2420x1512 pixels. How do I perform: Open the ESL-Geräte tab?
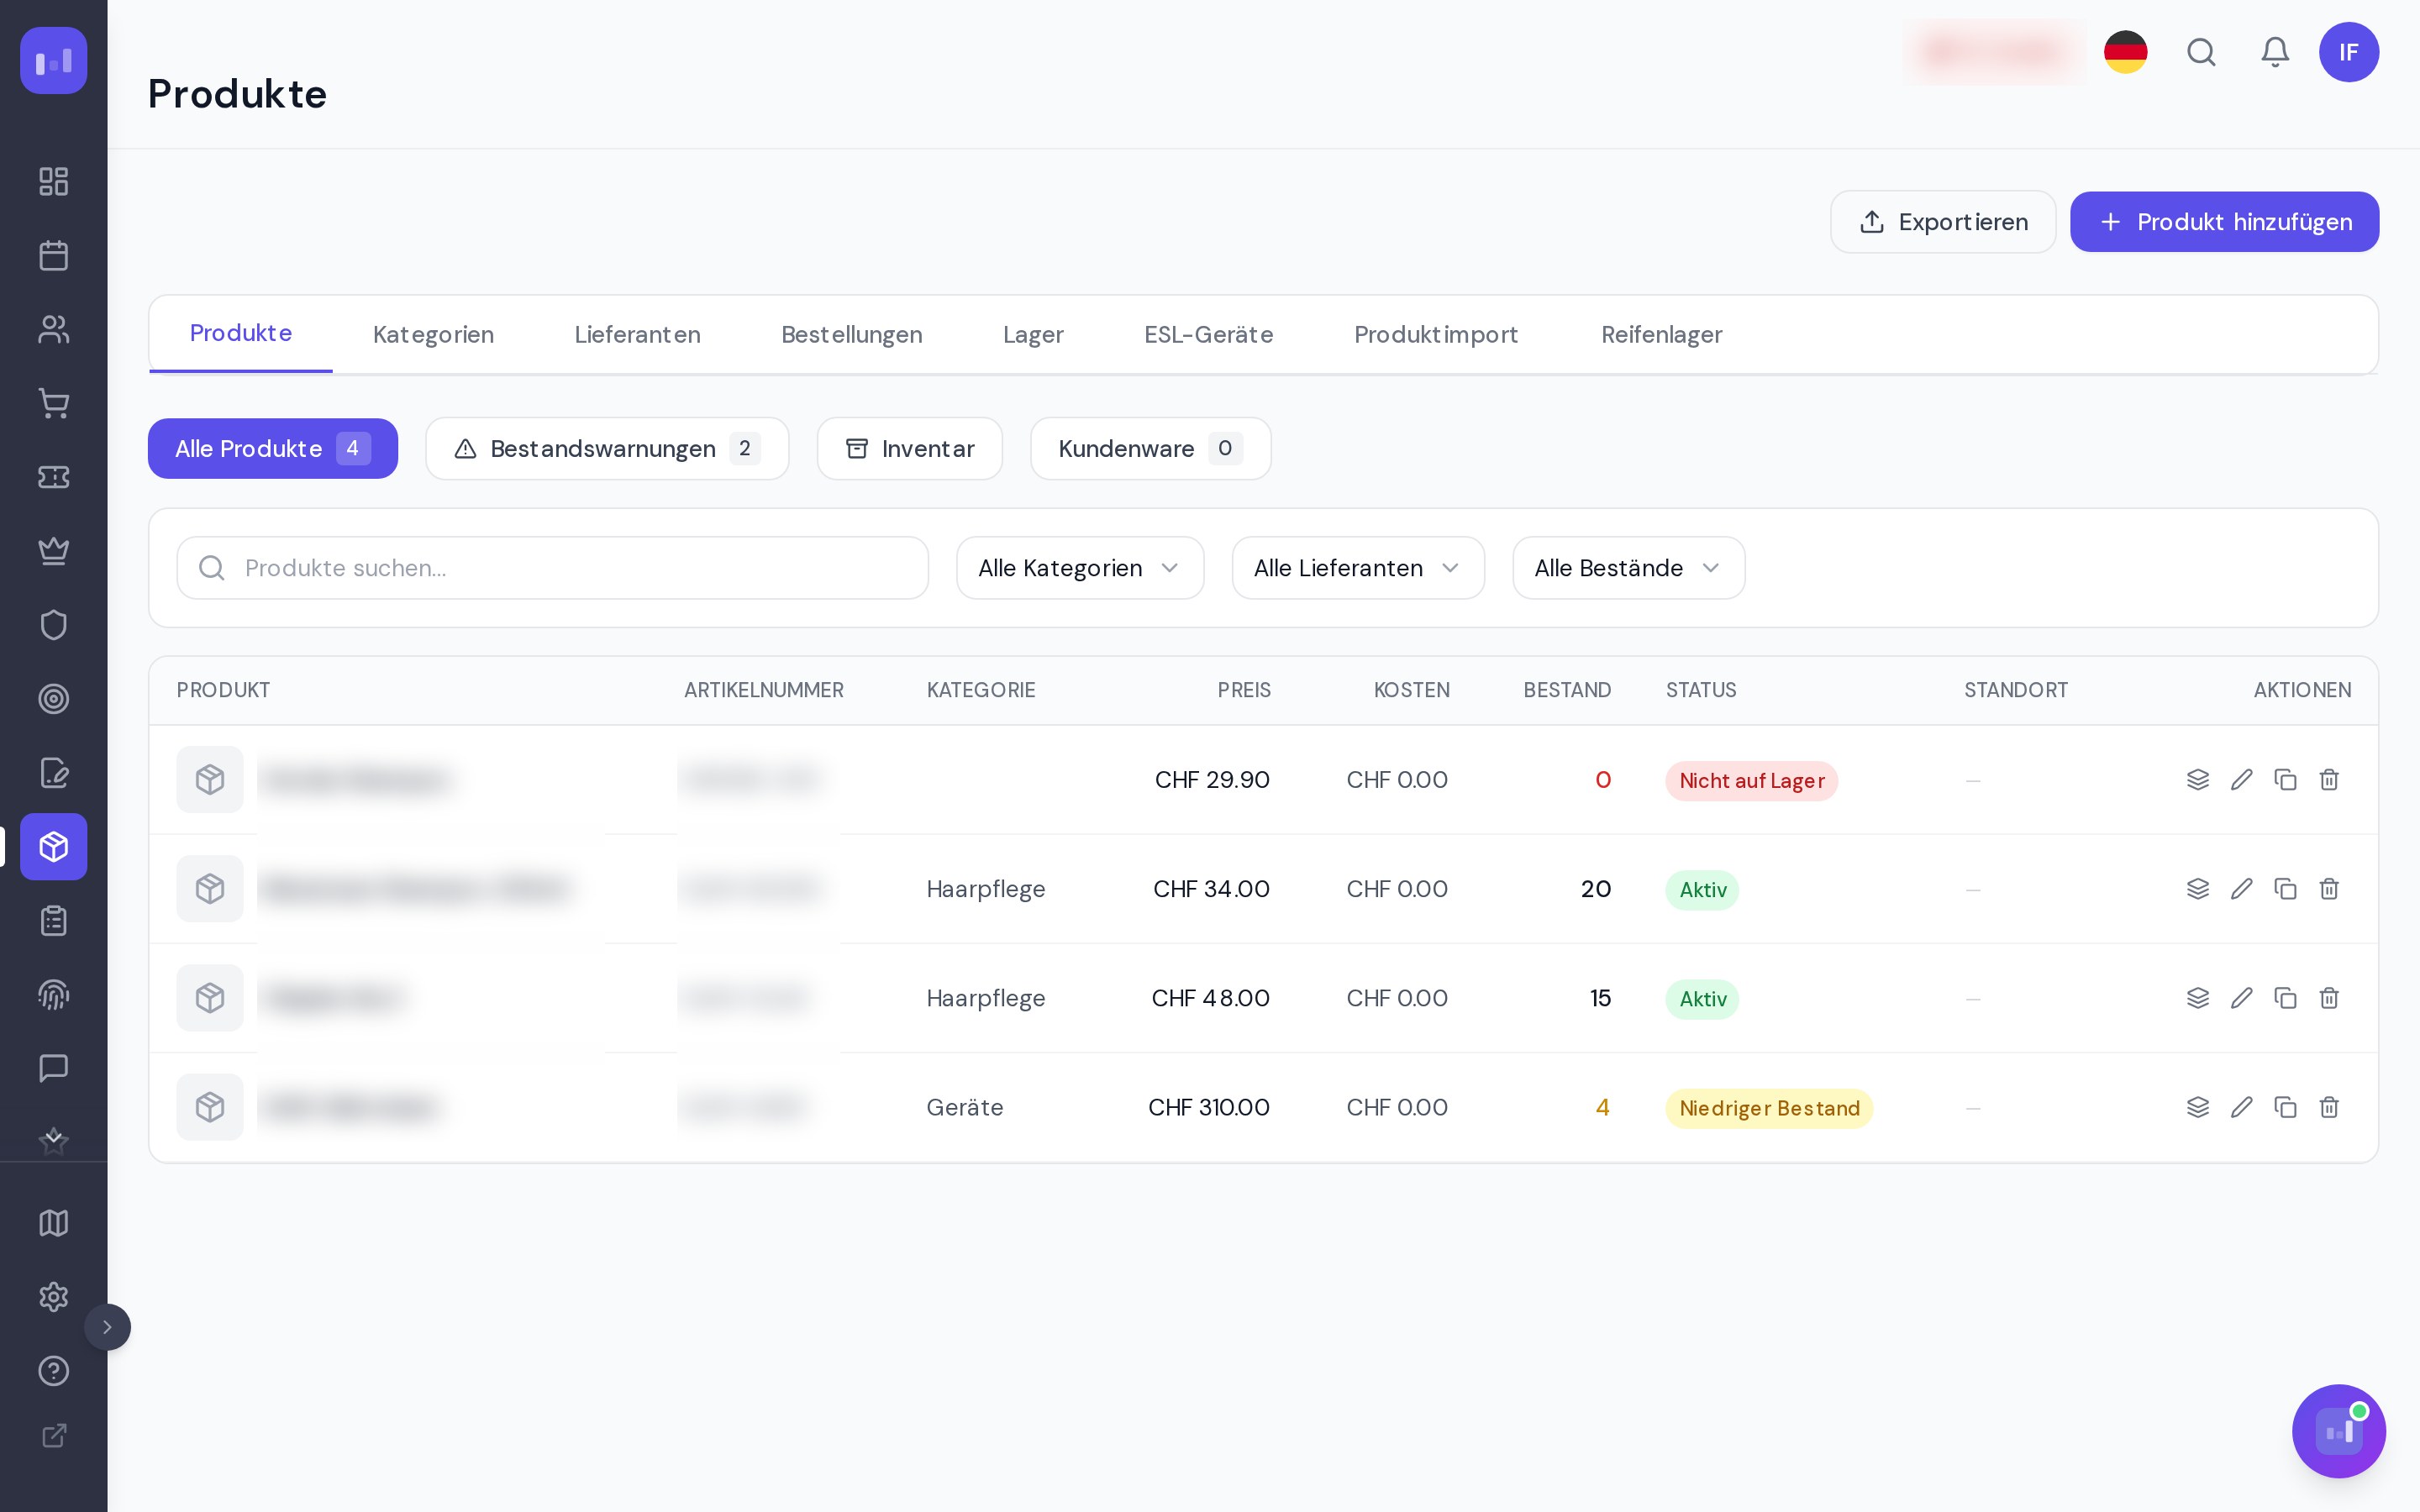click(x=1209, y=335)
